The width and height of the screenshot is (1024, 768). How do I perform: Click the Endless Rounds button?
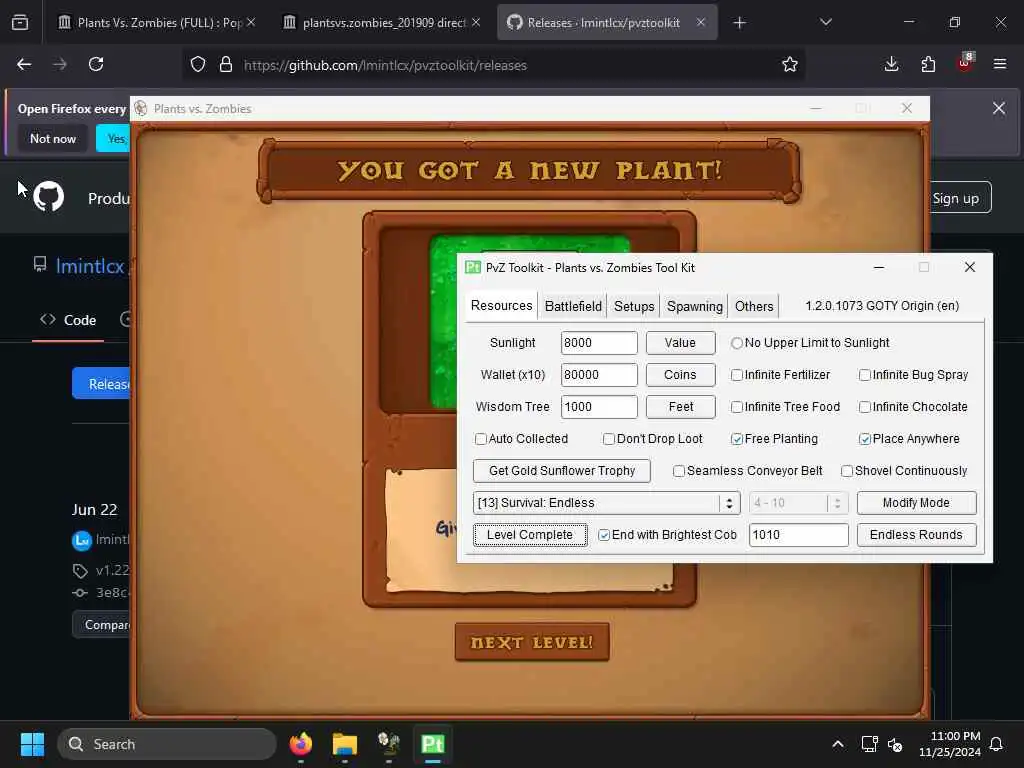click(916, 535)
